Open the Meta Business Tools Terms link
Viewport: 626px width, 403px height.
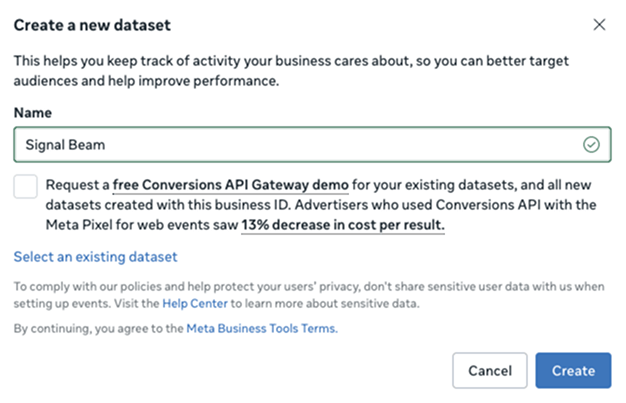pos(261,328)
